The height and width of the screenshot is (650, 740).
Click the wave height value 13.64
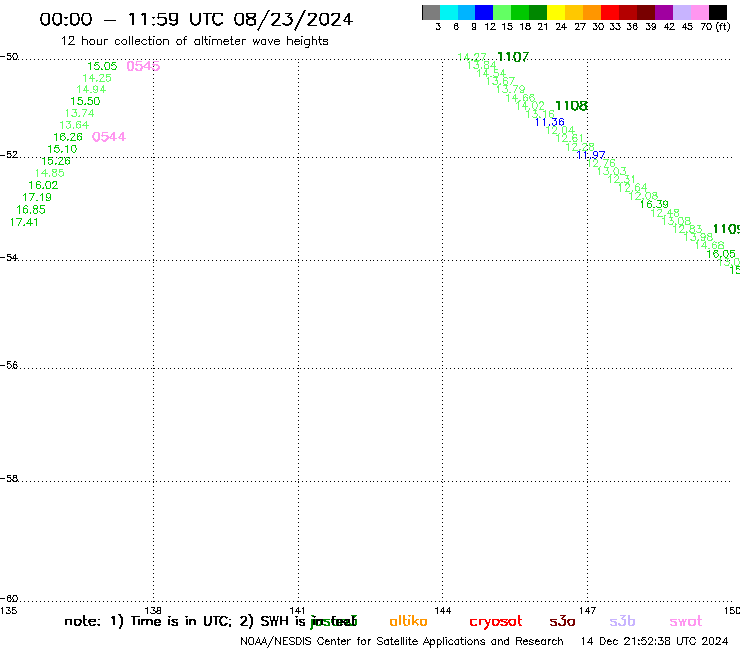click(74, 125)
